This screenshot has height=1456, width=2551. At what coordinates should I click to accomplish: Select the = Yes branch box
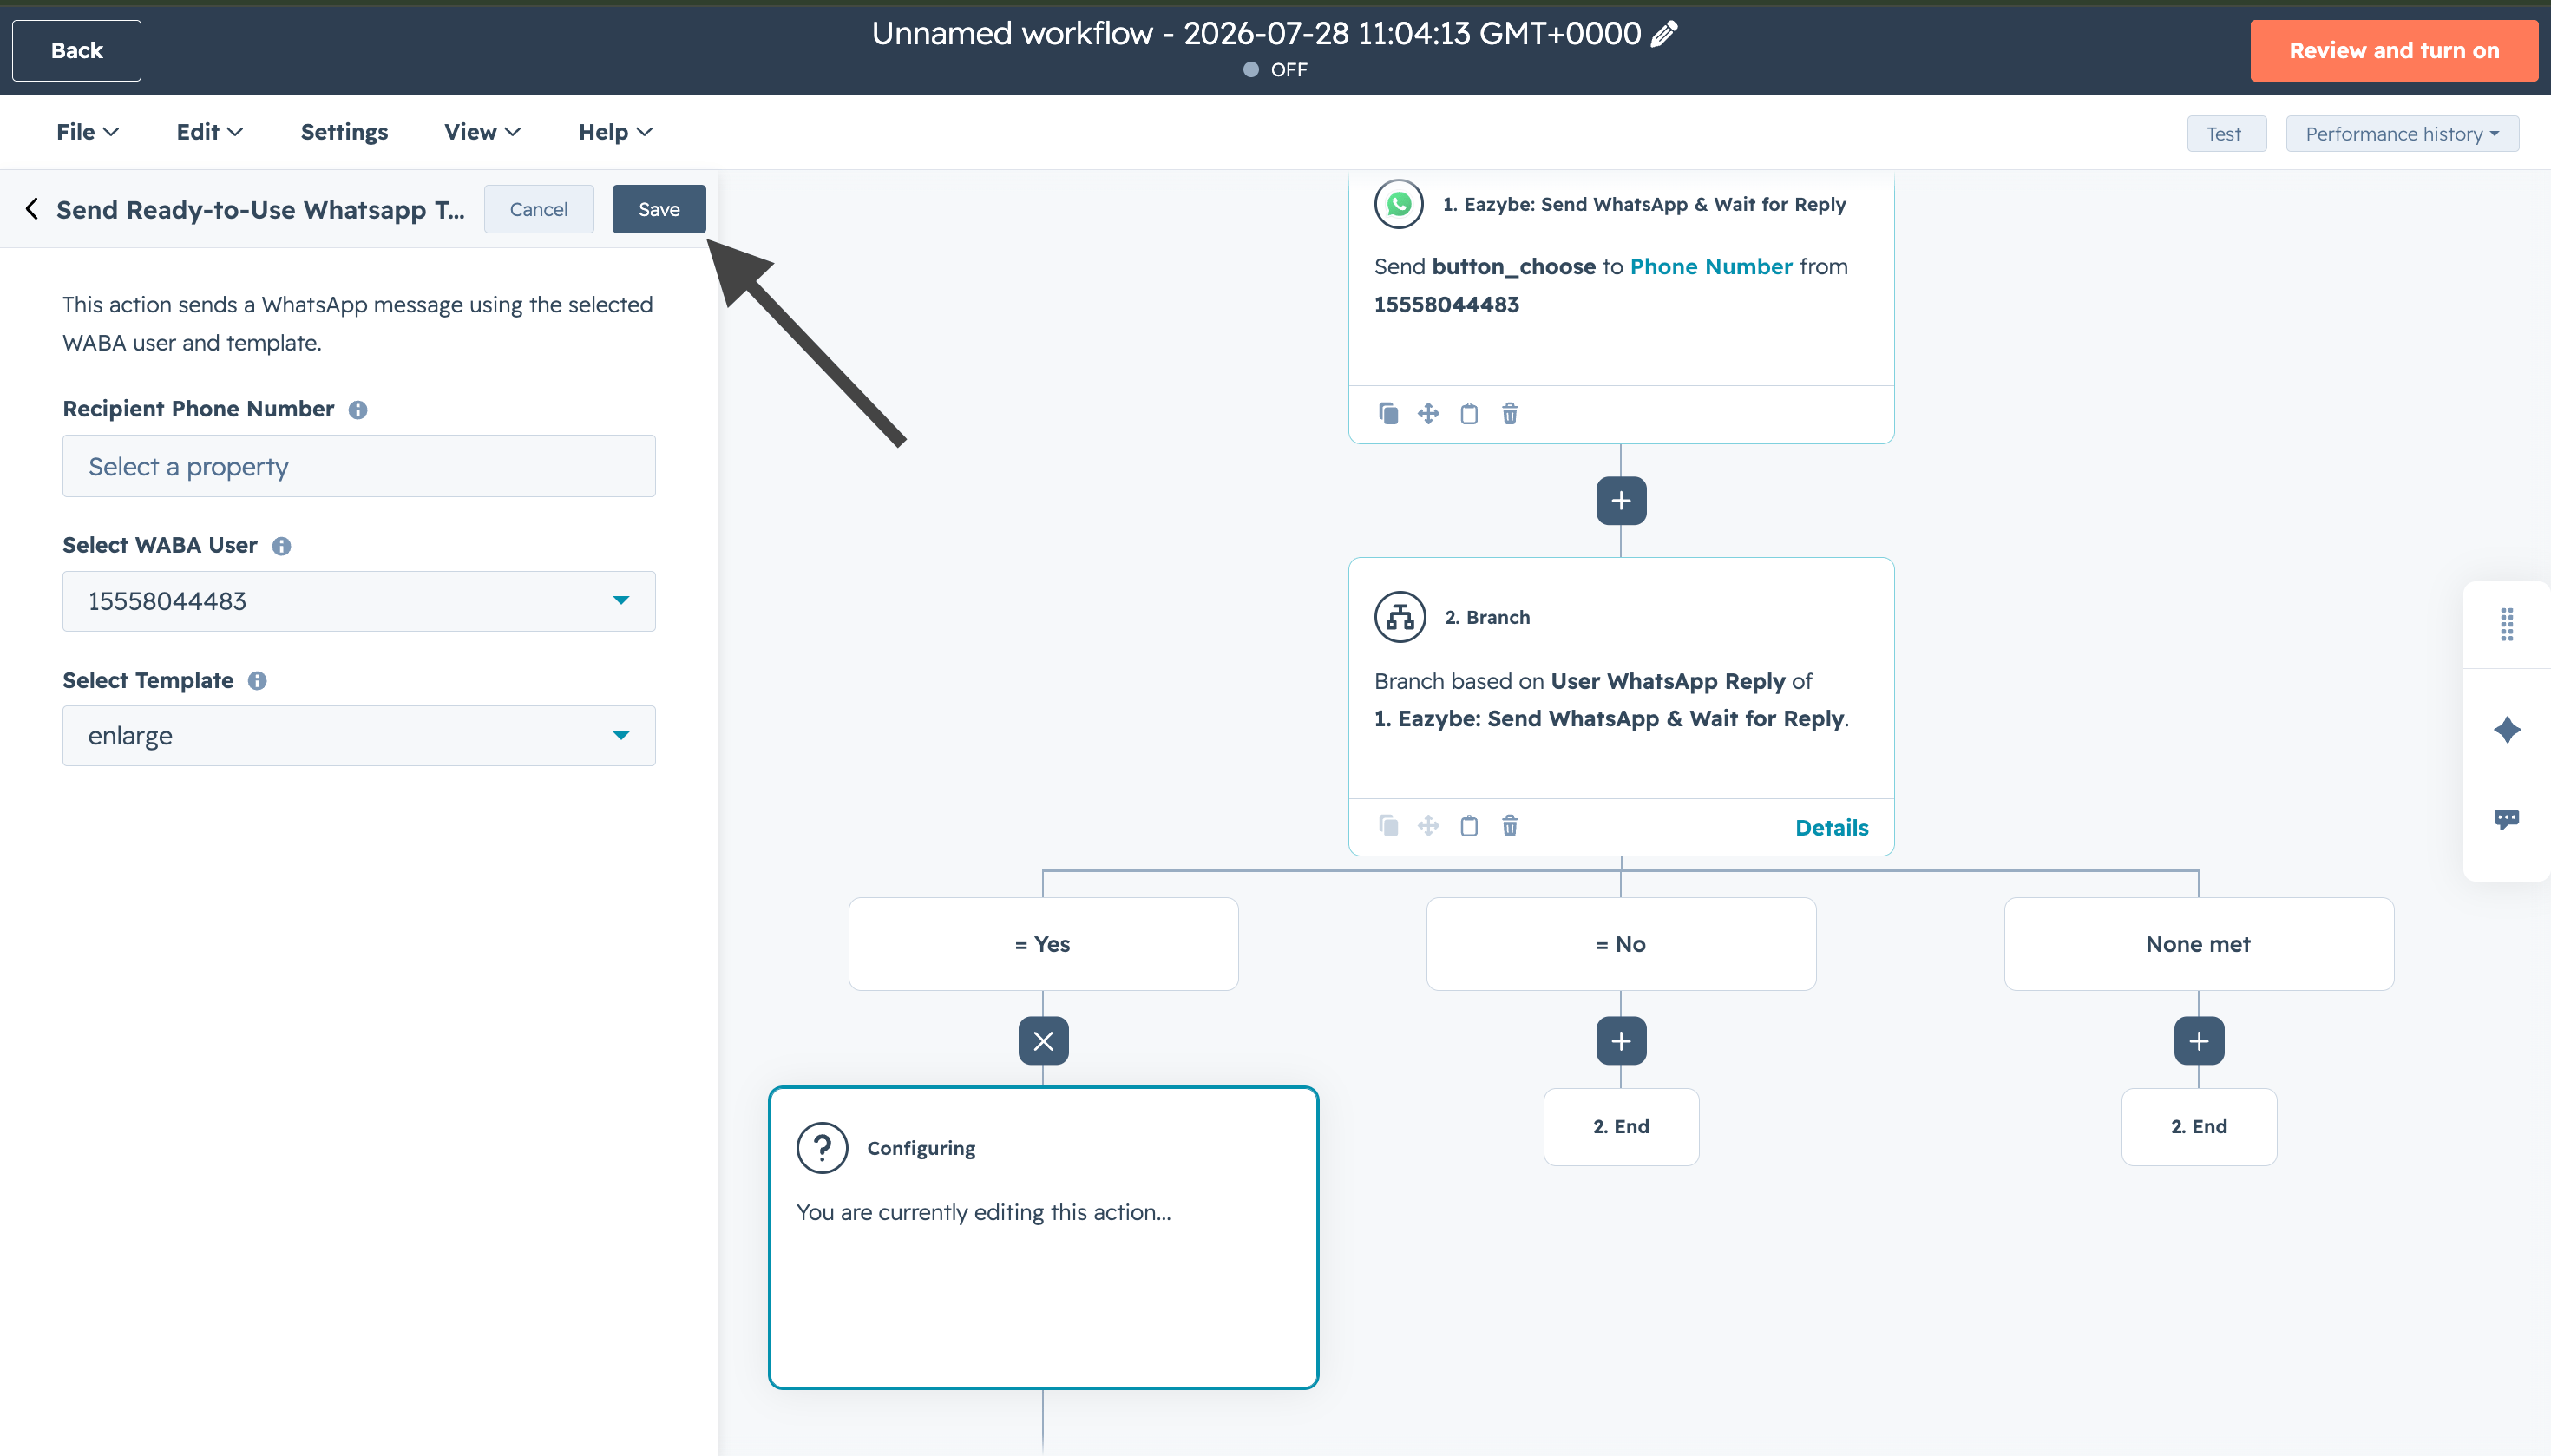[1043, 944]
